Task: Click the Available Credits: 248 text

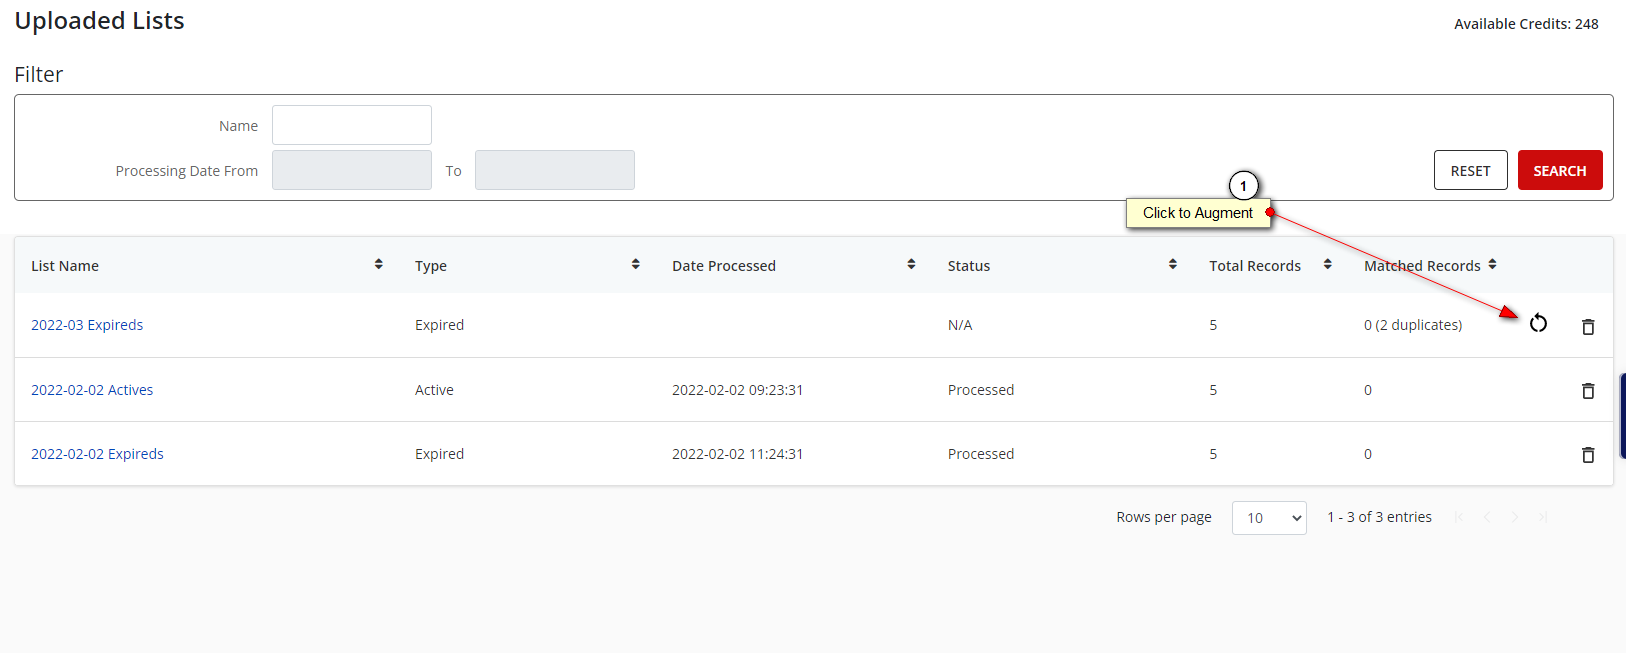Action: (1526, 24)
